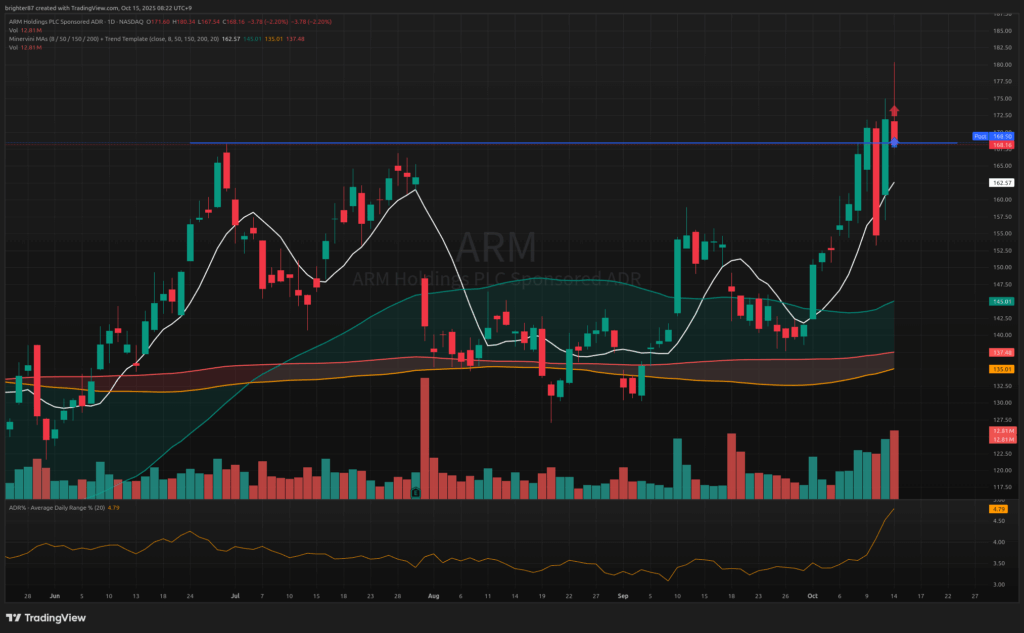Click the red 168.16 last price label
Screen dimensions: 1024x633
1002,145
